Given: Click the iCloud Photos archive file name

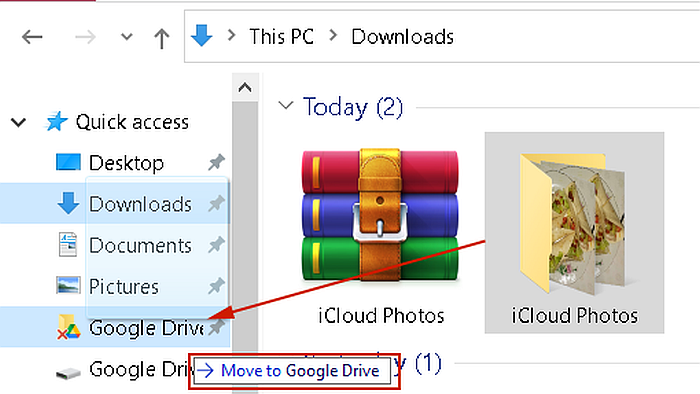Looking at the screenshot, I should tap(381, 316).
